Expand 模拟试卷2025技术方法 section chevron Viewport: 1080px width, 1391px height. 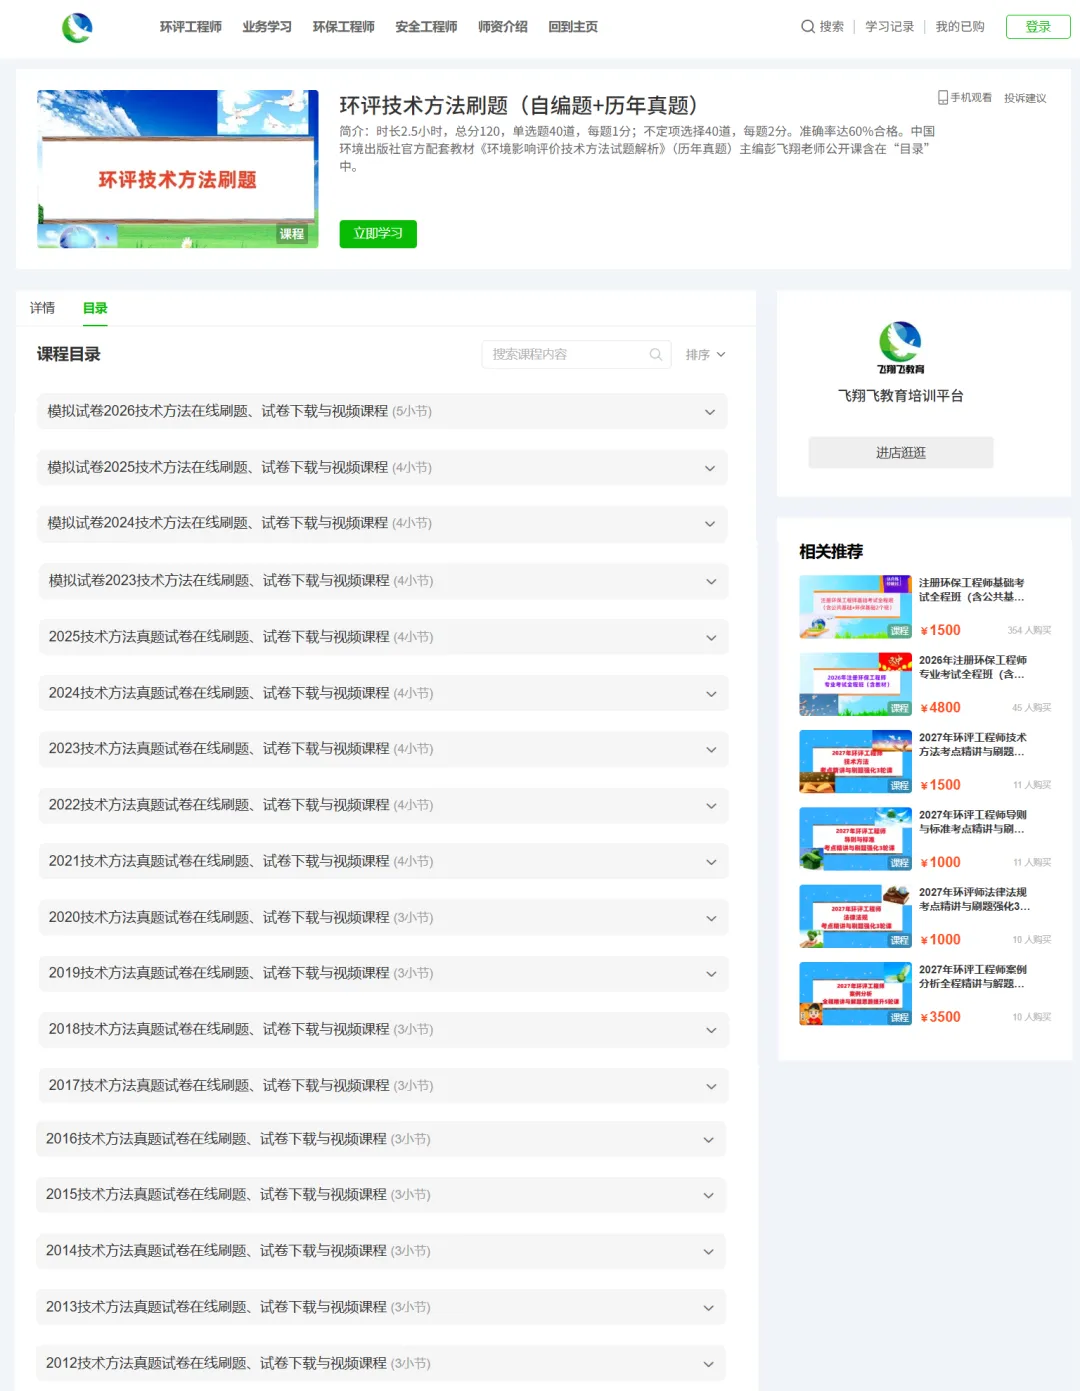point(710,468)
